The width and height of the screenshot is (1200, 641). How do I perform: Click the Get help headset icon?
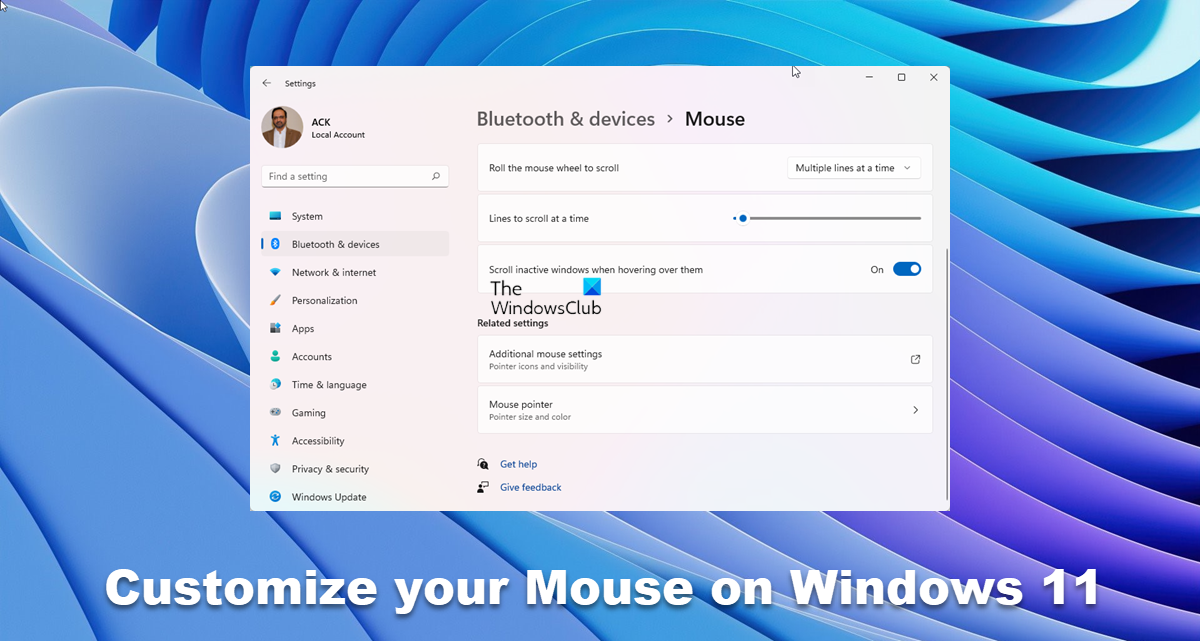click(484, 464)
